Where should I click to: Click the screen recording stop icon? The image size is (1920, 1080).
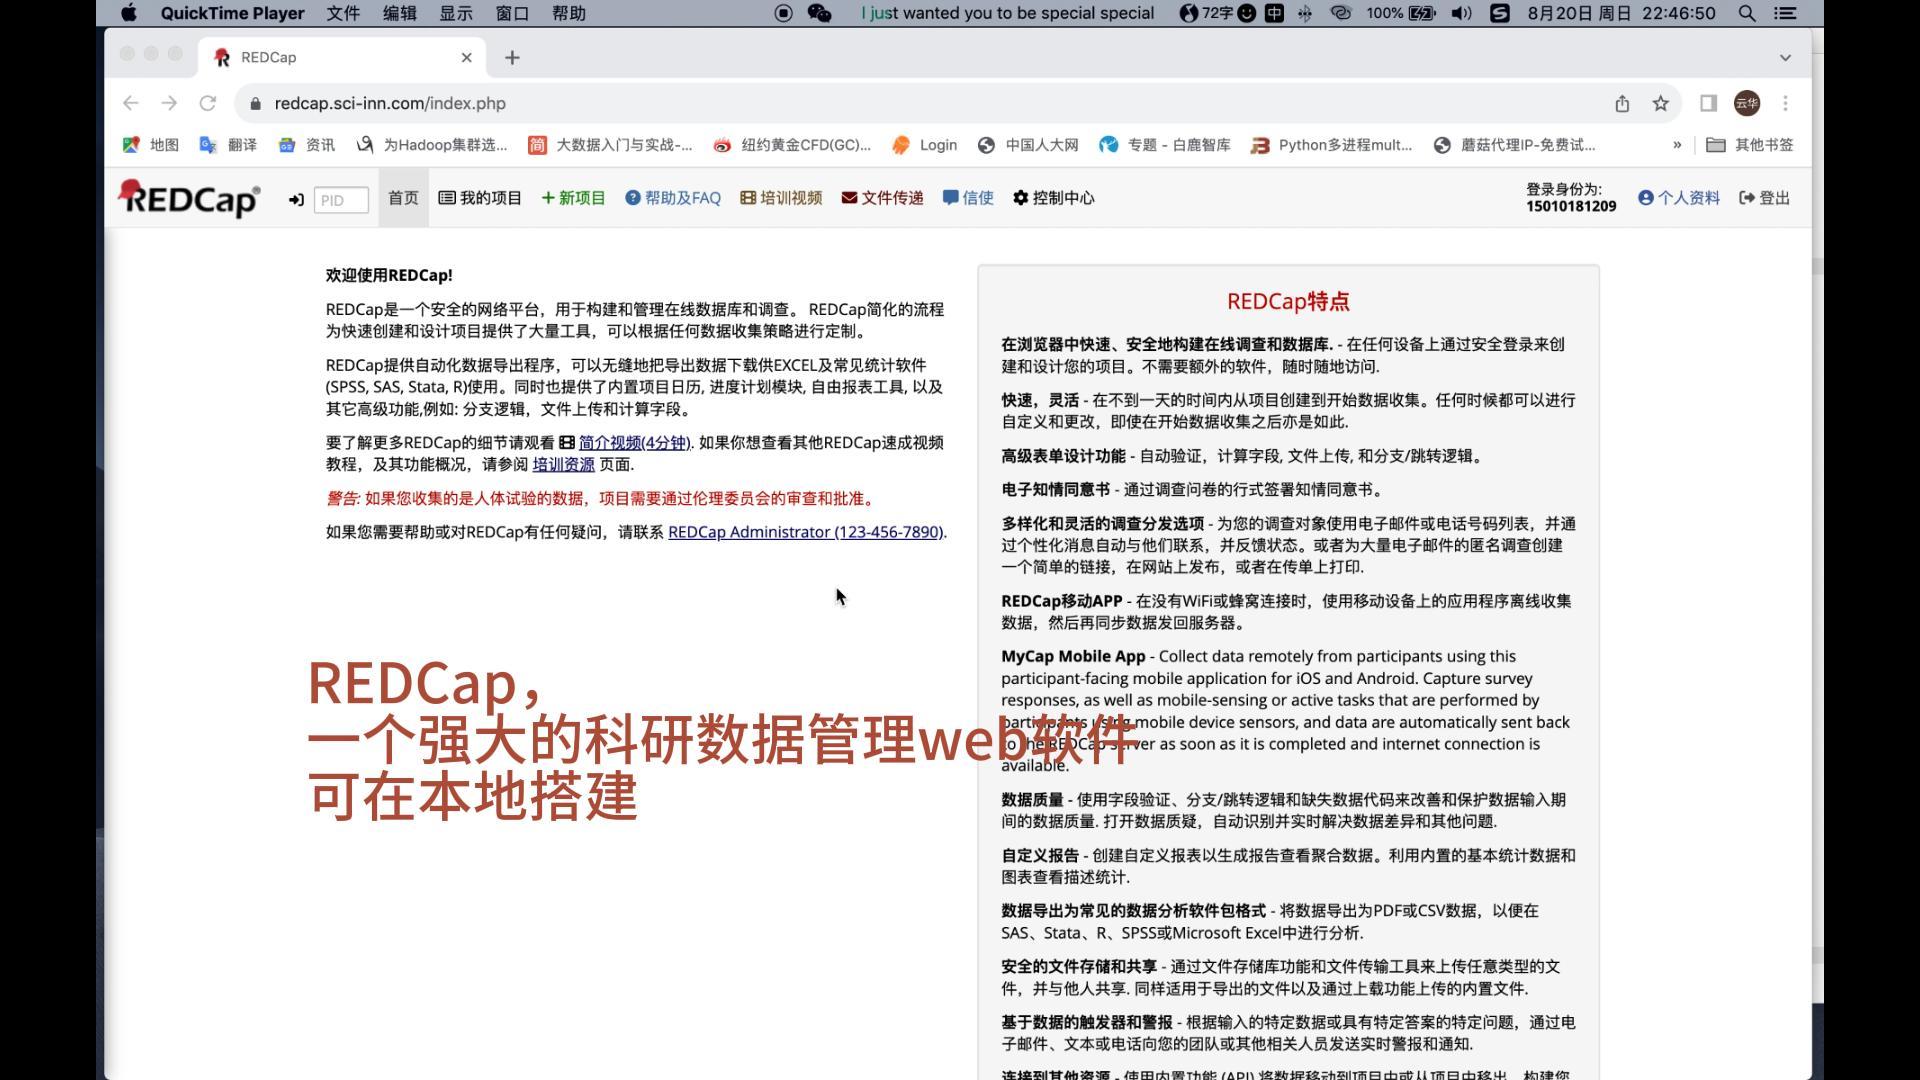(x=784, y=13)
